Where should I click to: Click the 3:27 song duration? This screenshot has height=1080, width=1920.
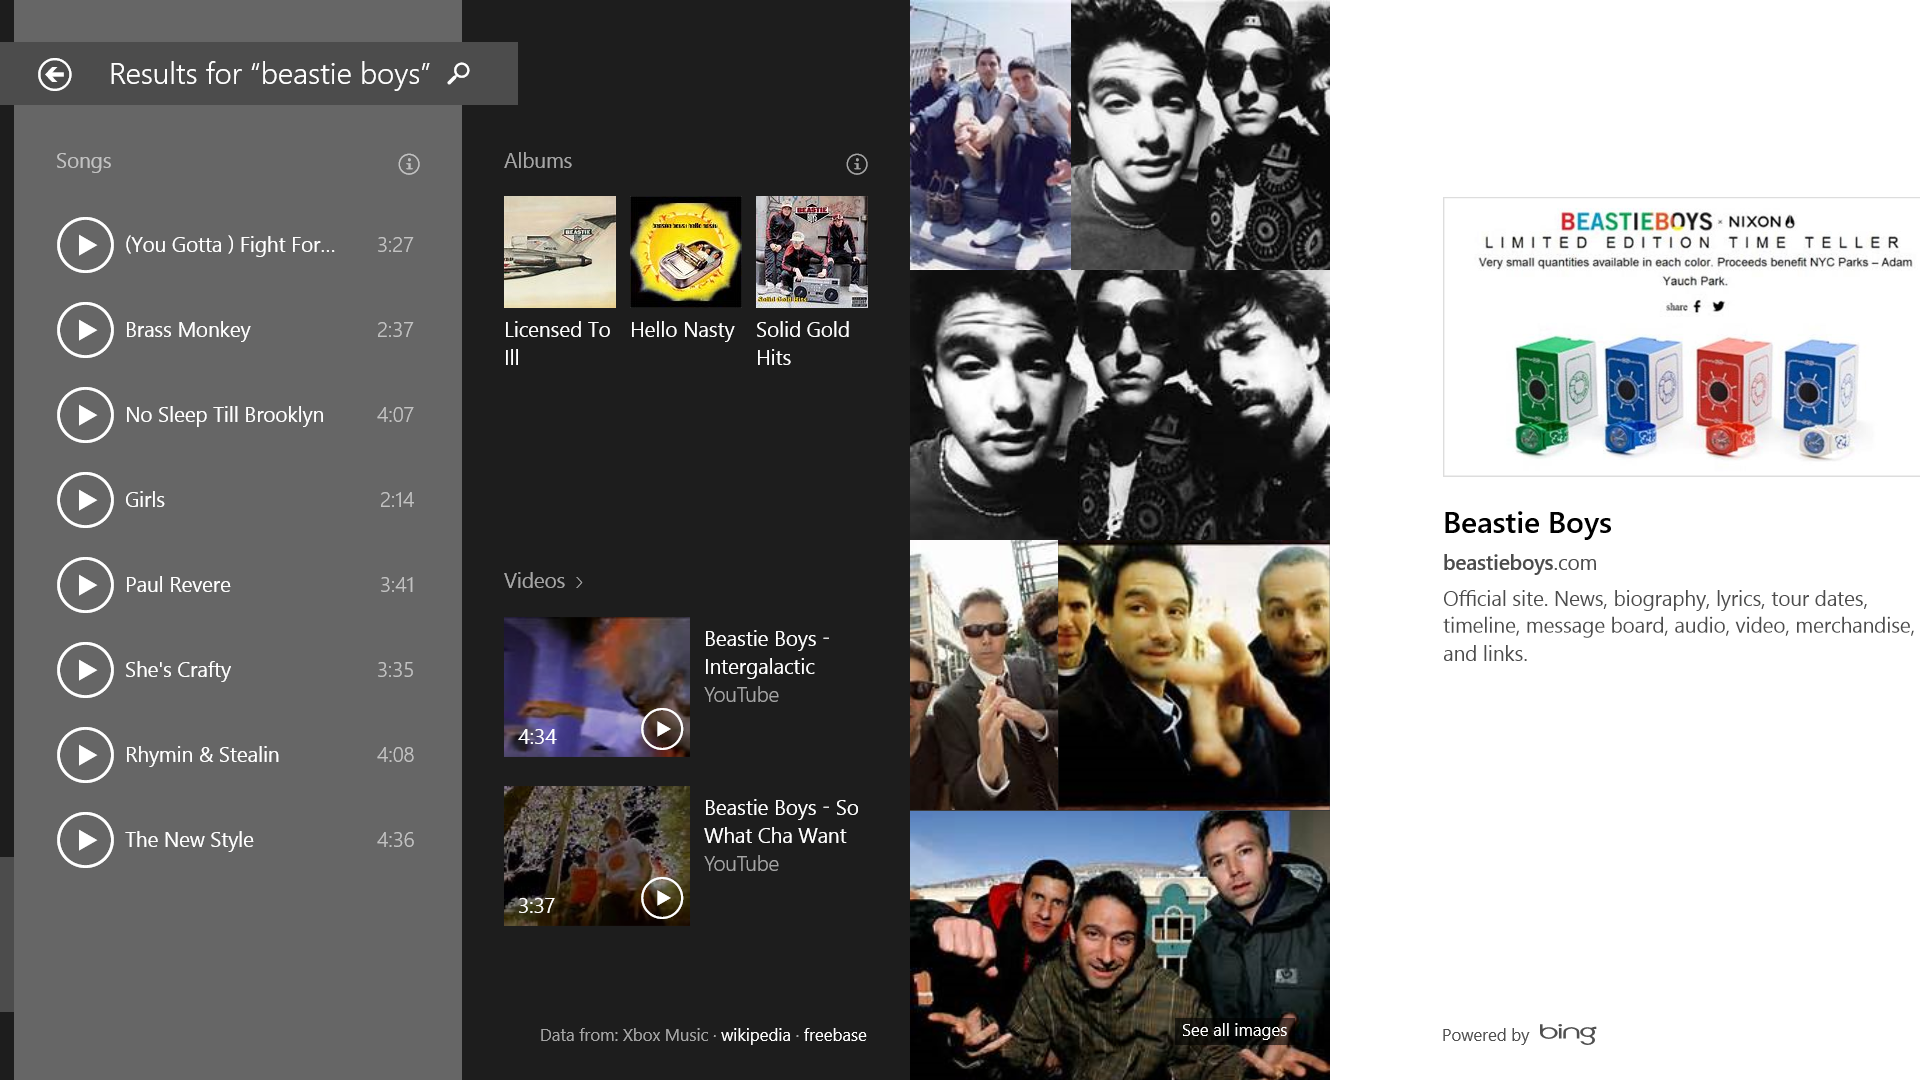pyautogui.click(x=395, y=245)
